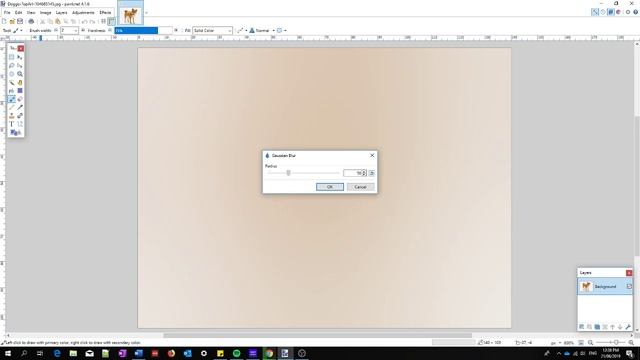Image resolution: width=640 pixels, height=360 pixels.
Task: Click the New file toolbar icon
Action: 4,21
